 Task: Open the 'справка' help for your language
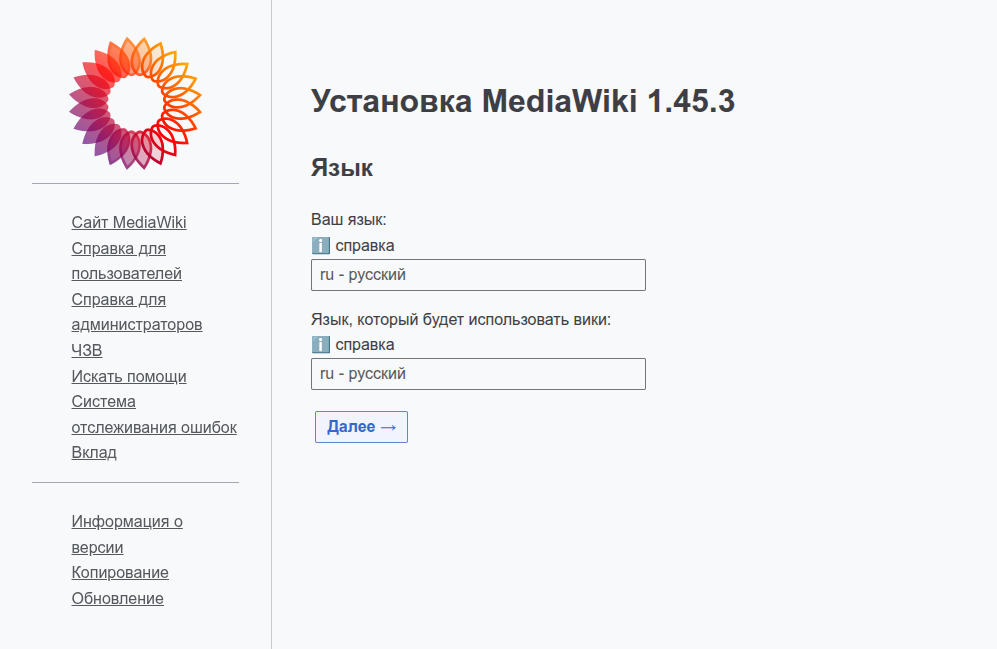(367, 245)
